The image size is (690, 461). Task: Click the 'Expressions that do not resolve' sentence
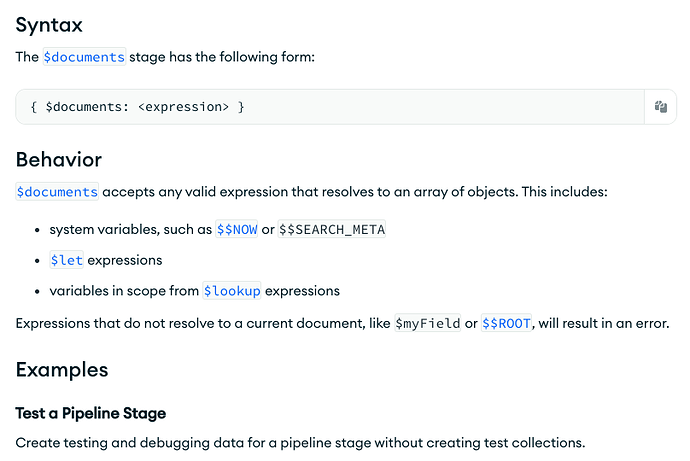[x=200, y=323]
